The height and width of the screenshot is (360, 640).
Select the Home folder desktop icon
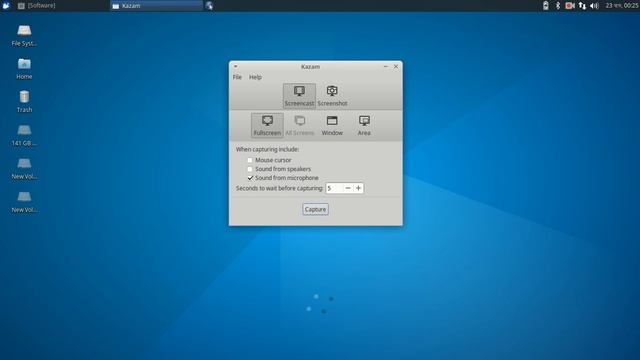click(24, 69)
